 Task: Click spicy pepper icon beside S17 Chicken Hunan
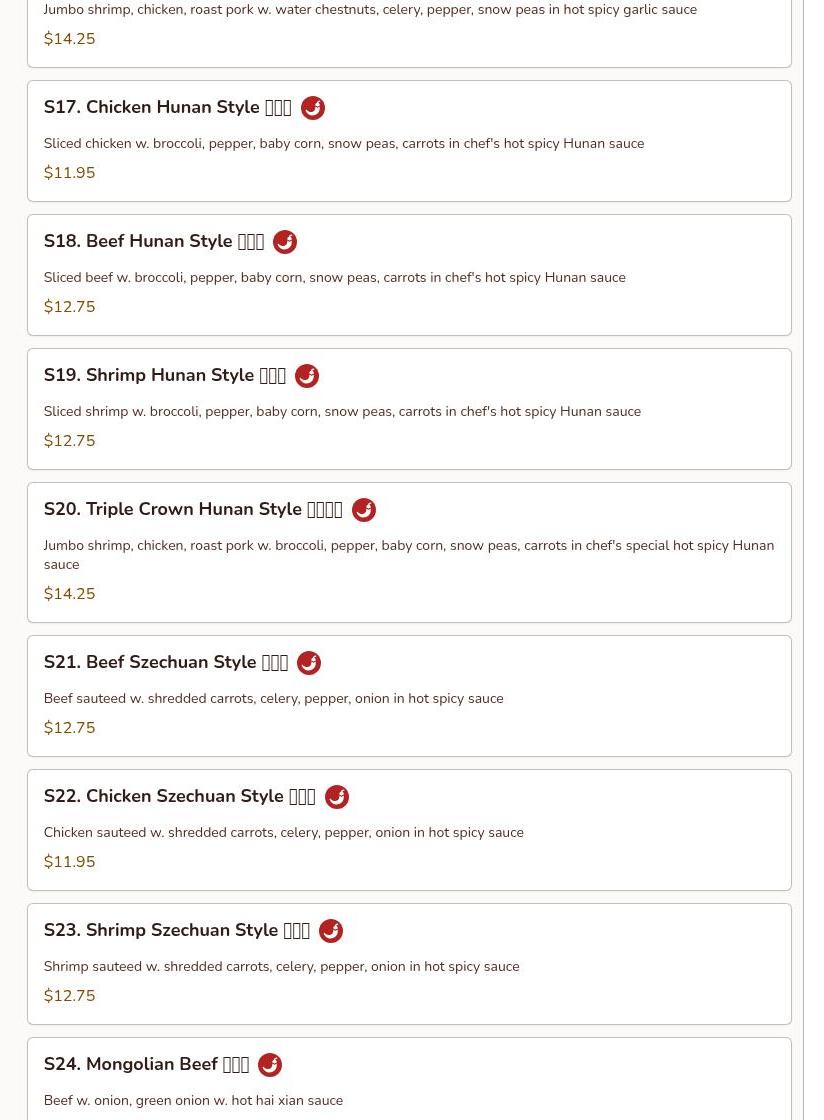(312, 108)
